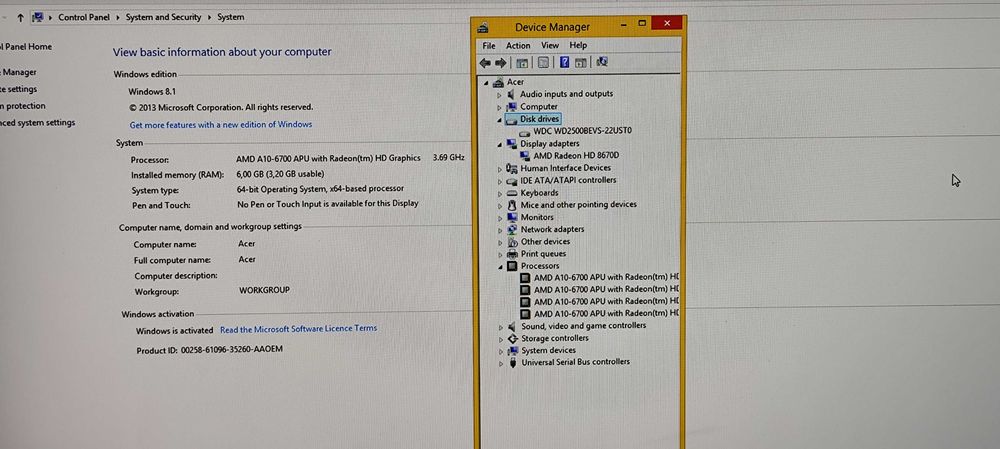Select the Disk drives label
This screenshot has width=1000, height=449.
[540, 119]
